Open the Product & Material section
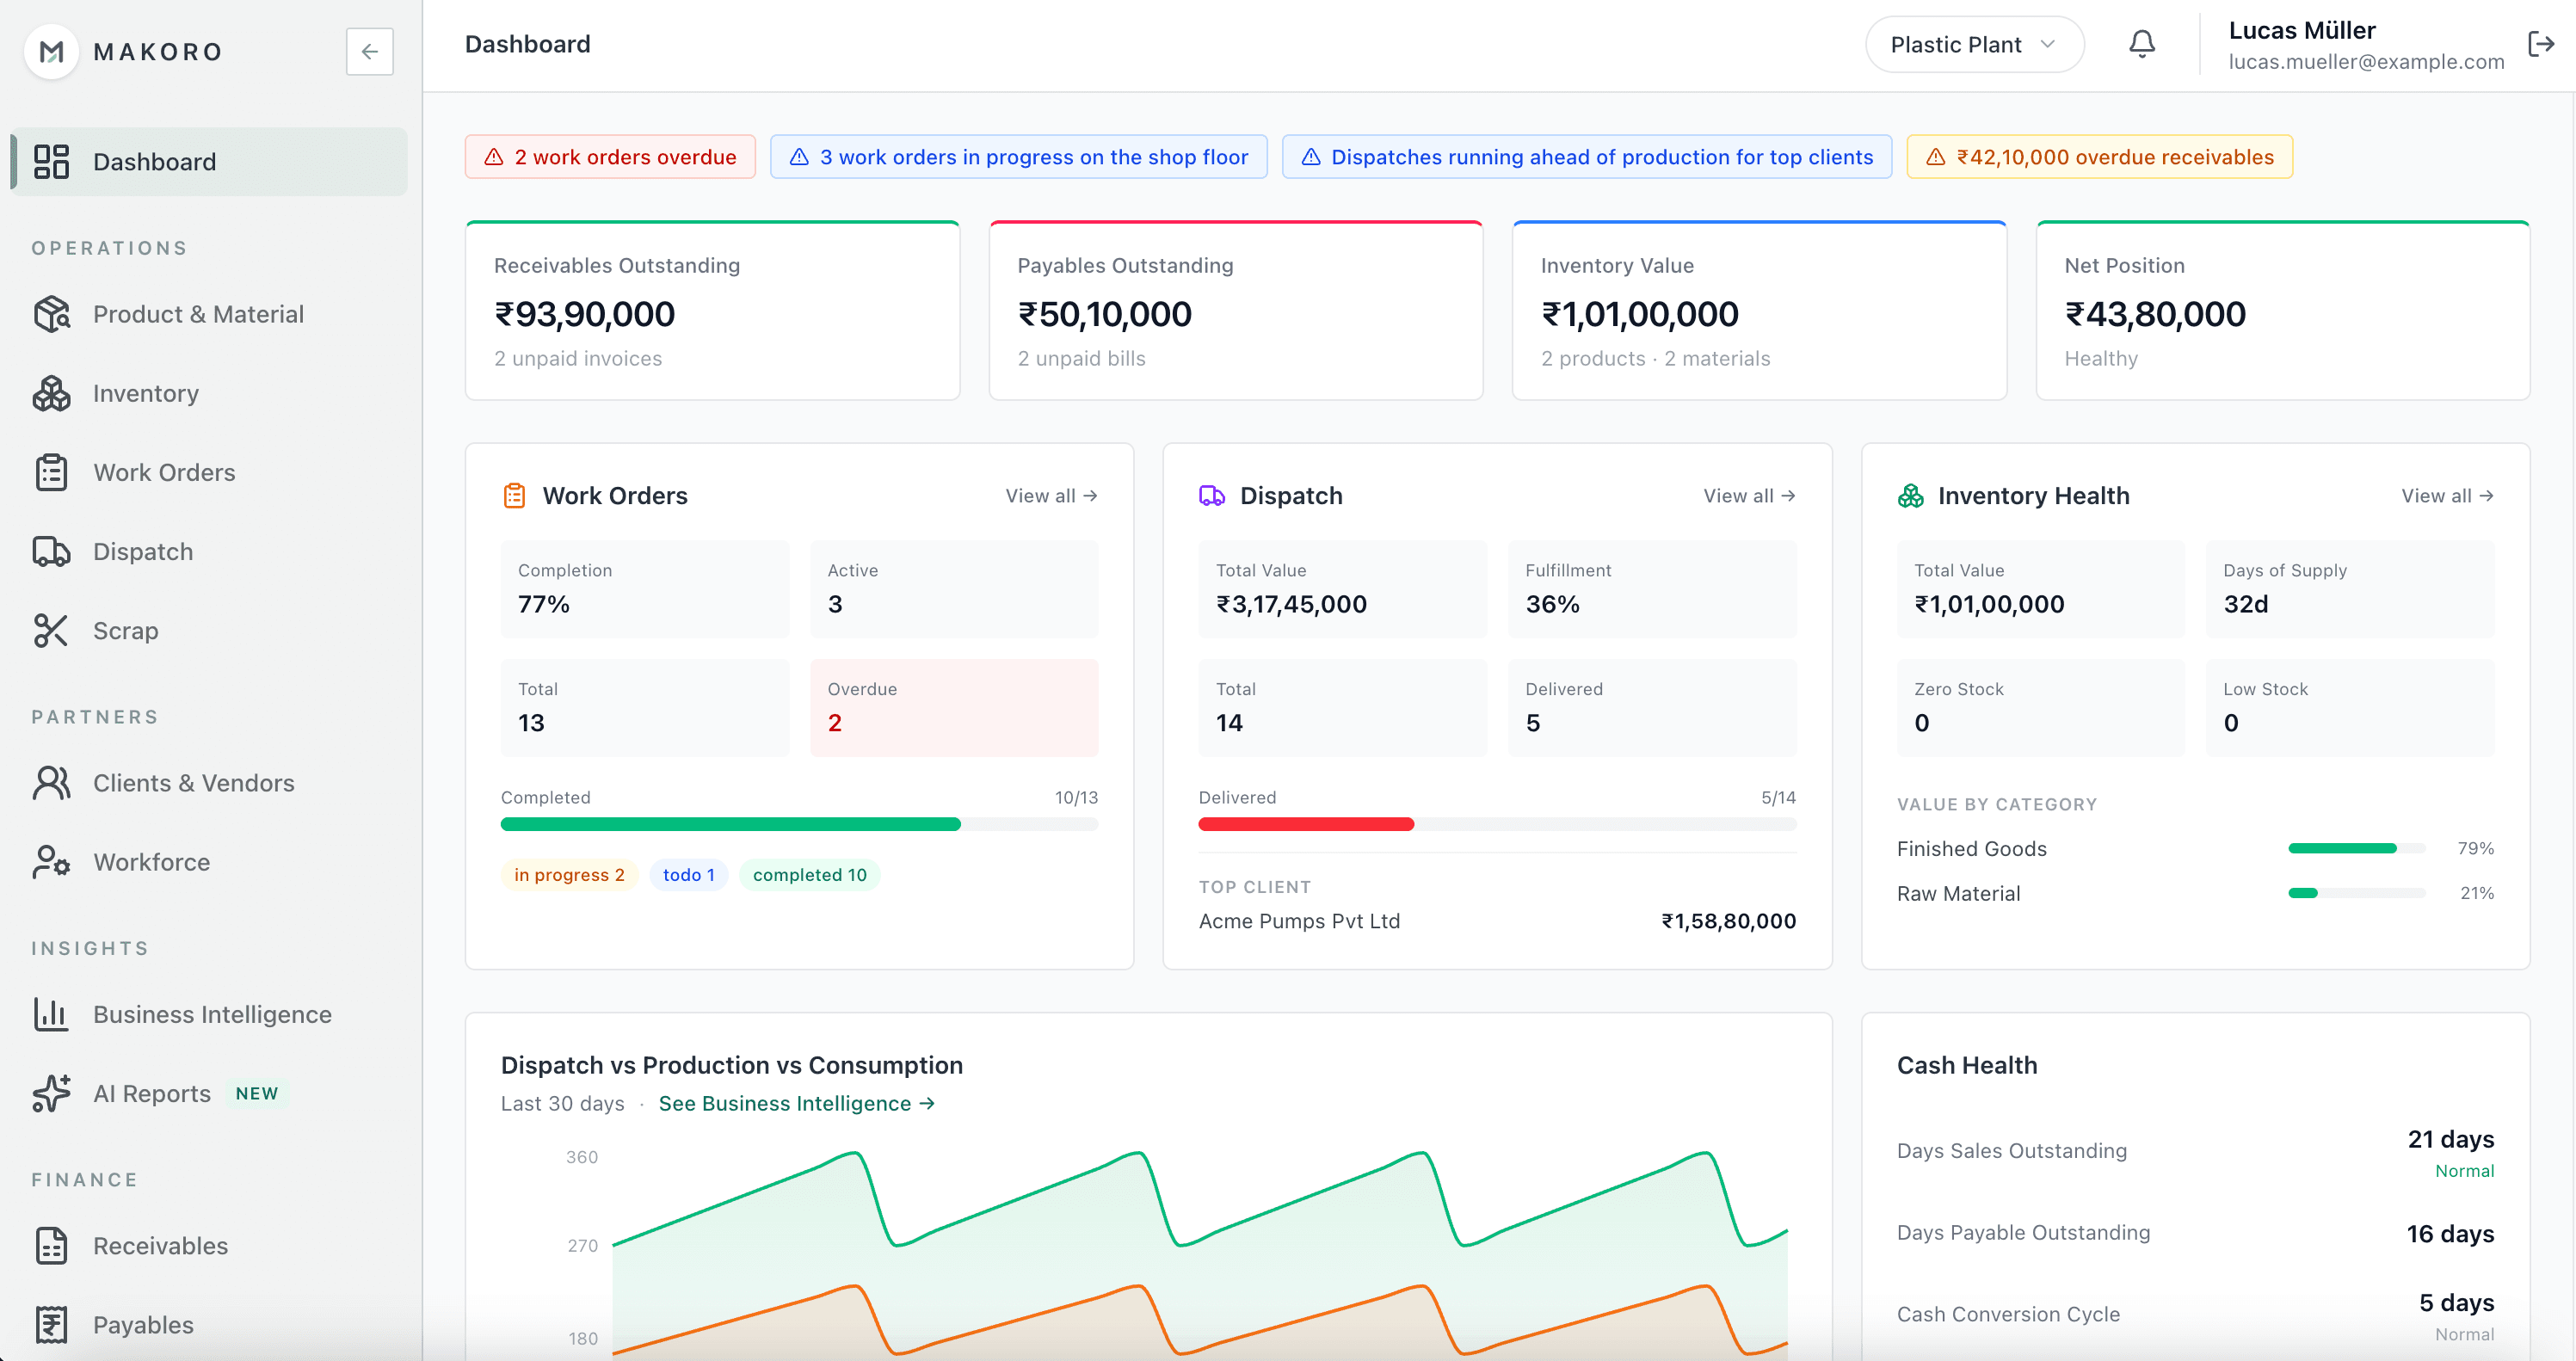This screenshot has width=2576, height=1361. (198, 314)
